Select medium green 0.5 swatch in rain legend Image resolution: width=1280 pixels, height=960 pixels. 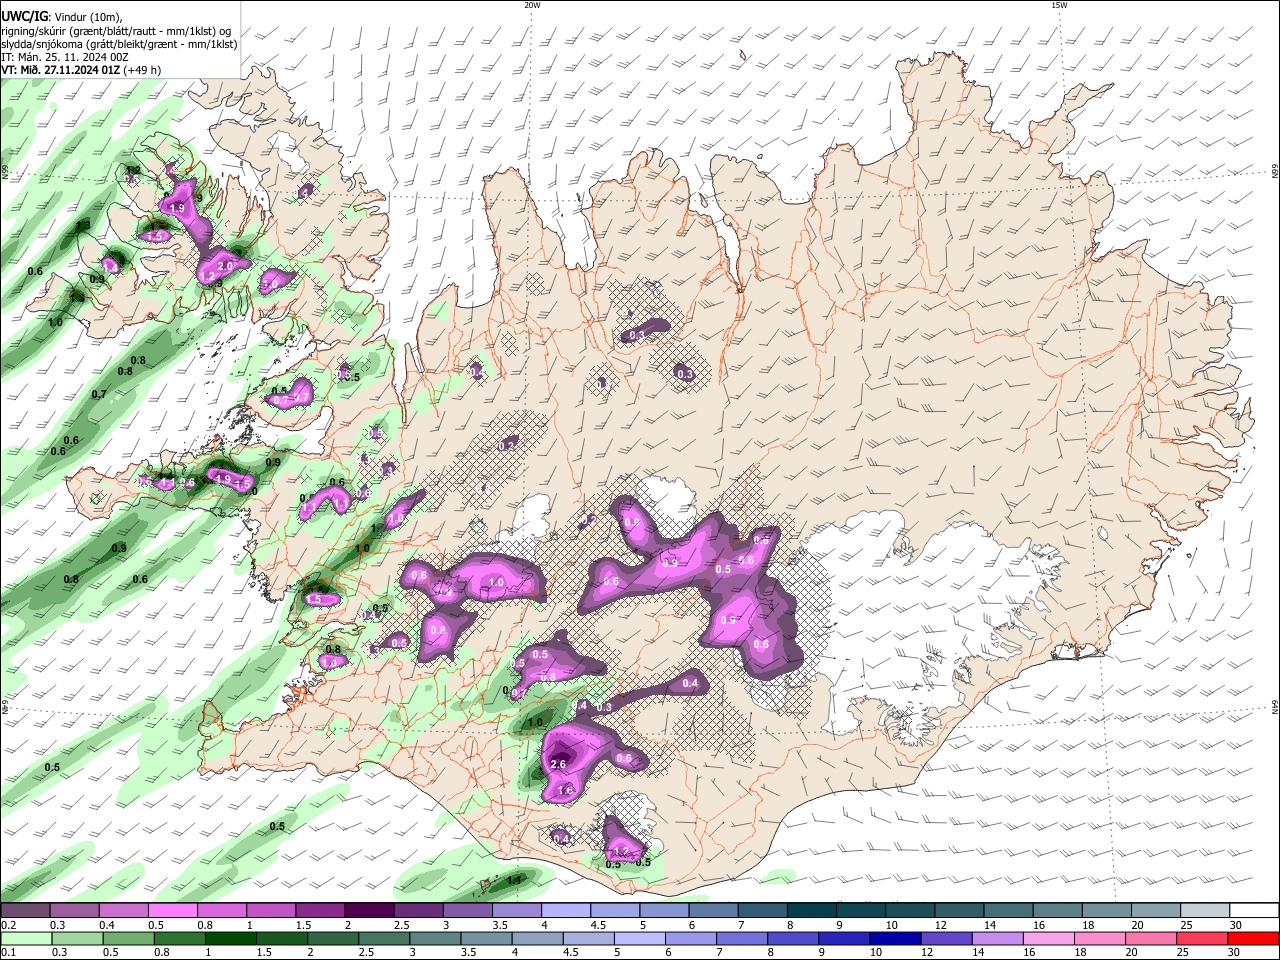[x=127, y=938]
